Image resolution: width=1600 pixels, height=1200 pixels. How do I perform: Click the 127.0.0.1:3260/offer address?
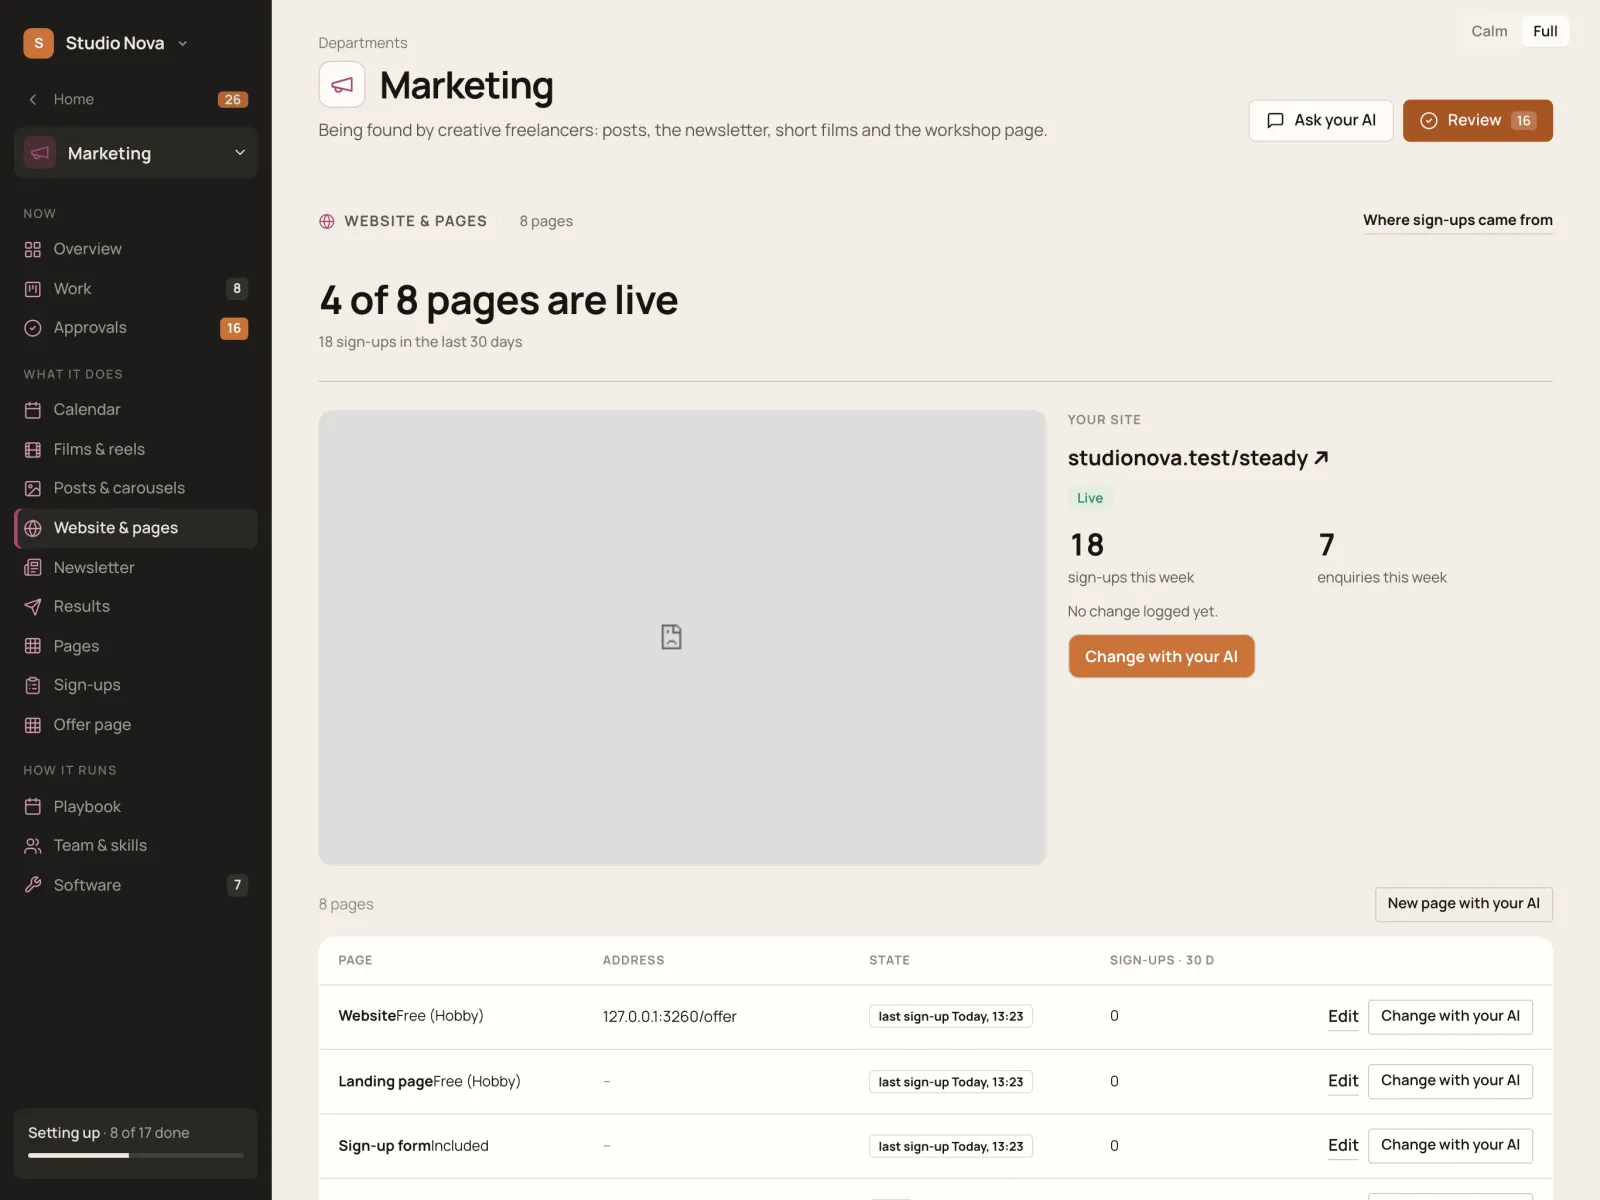[670, 1017]
